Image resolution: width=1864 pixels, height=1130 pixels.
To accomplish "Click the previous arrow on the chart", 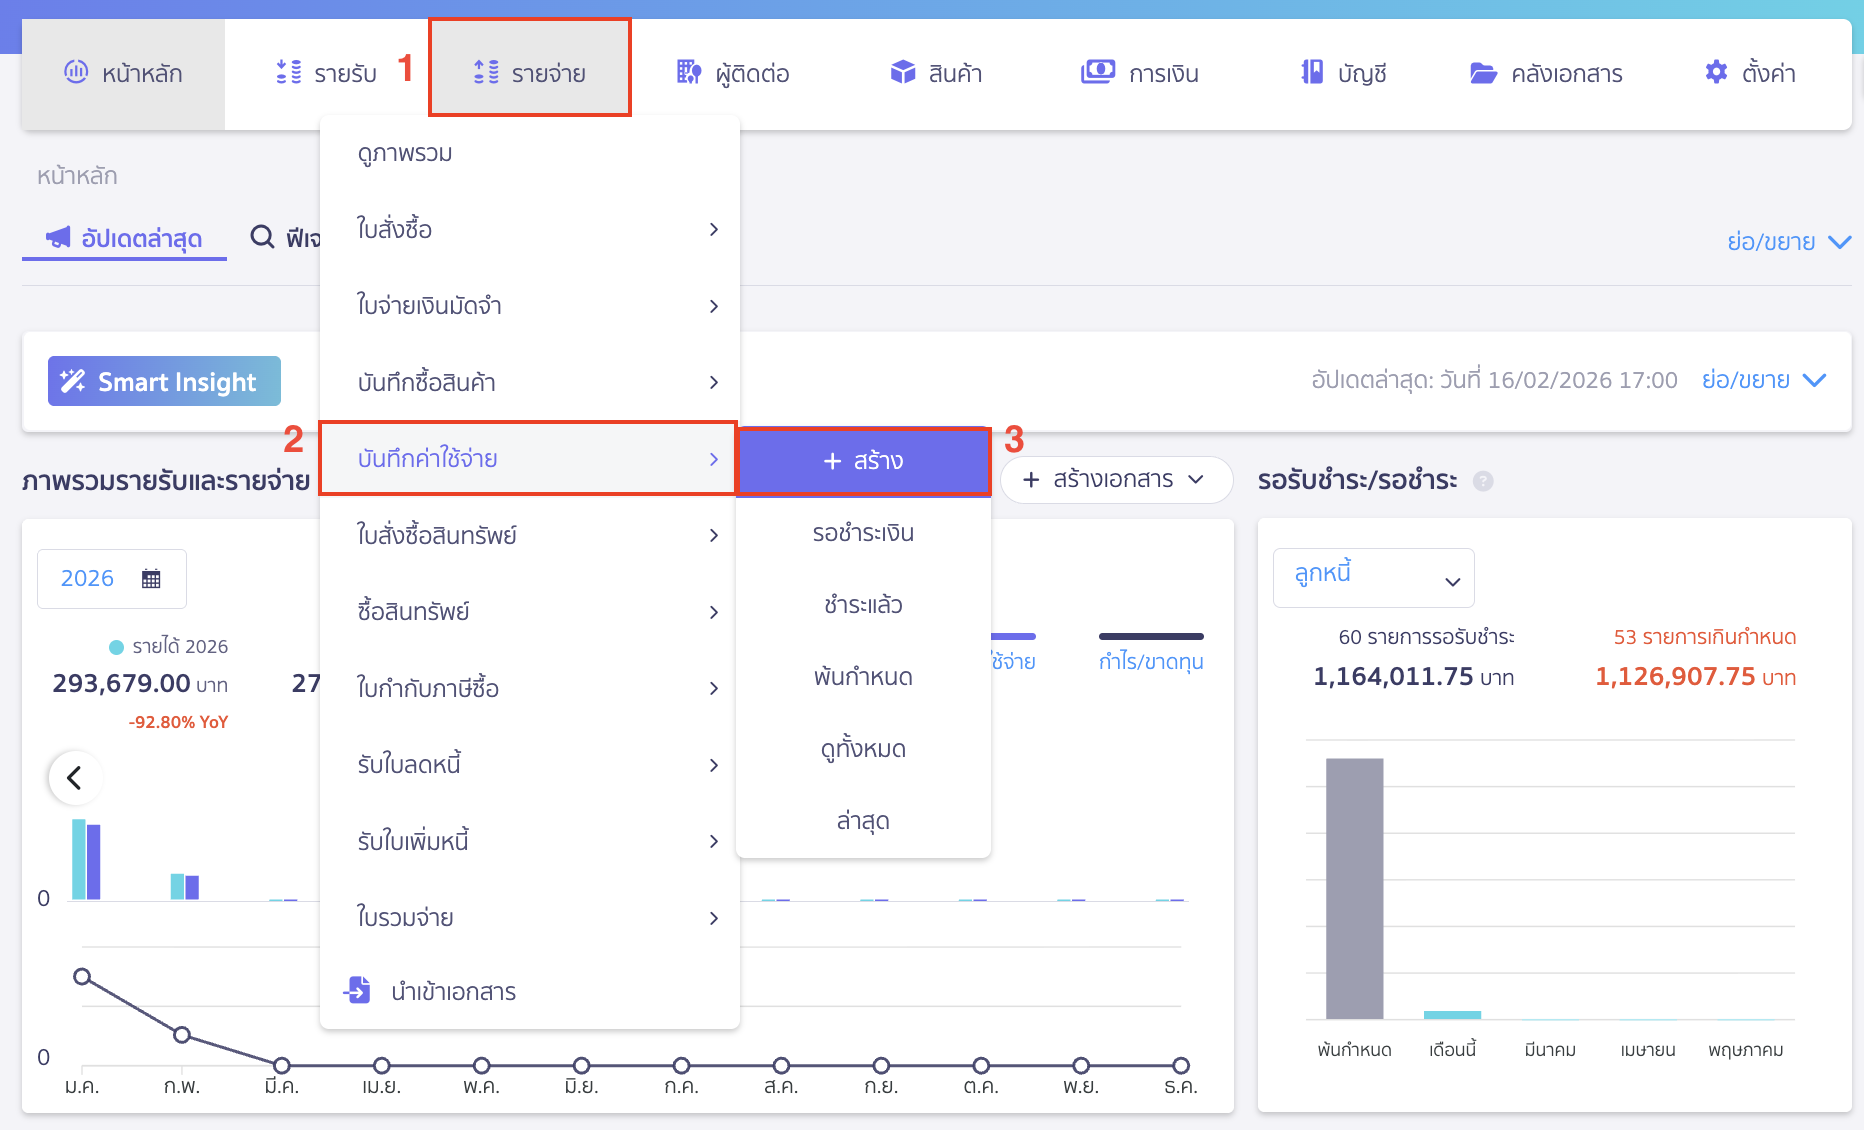I will point(75,777).
